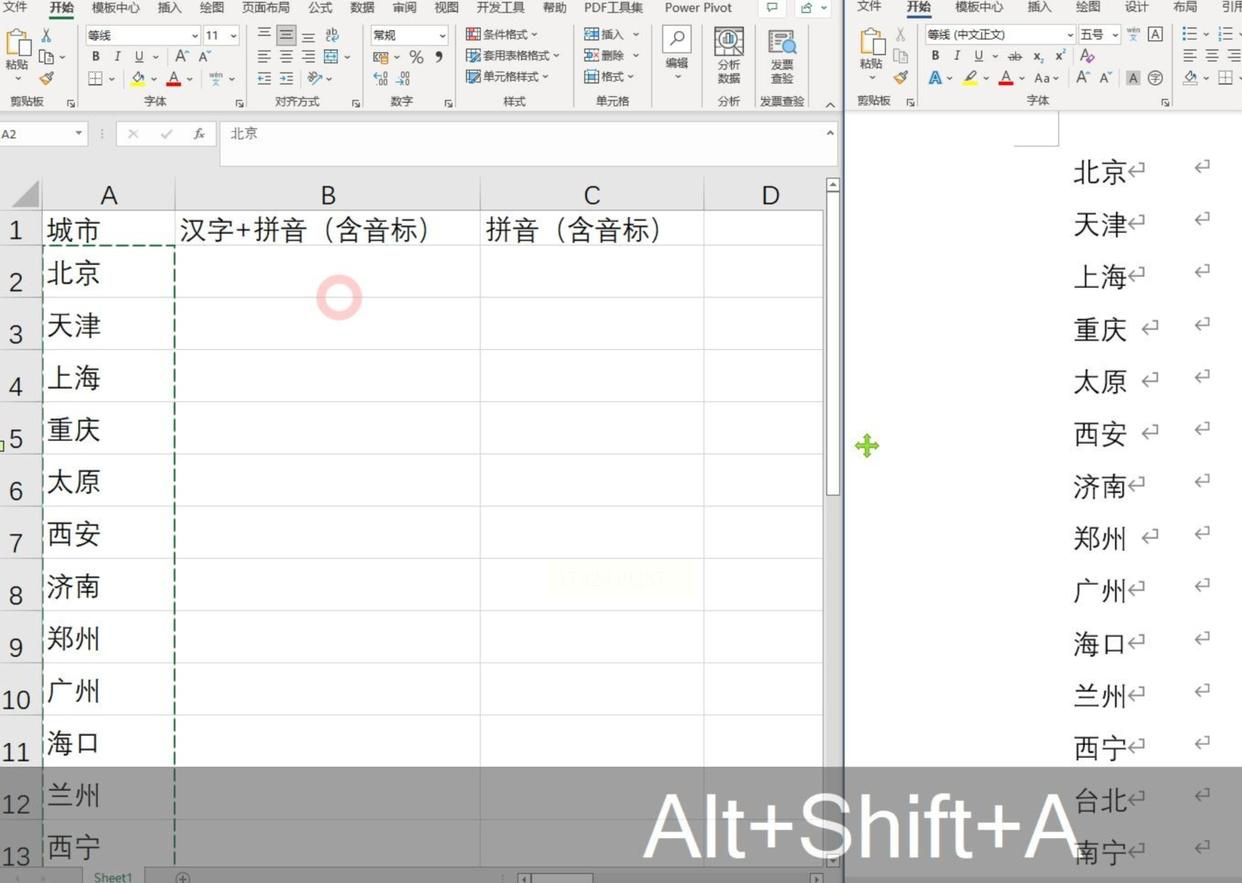Click 分析数据 button in Excel
Image resolution: width=1242 pixels, height=883 pixels.
[x=729, y=55]
